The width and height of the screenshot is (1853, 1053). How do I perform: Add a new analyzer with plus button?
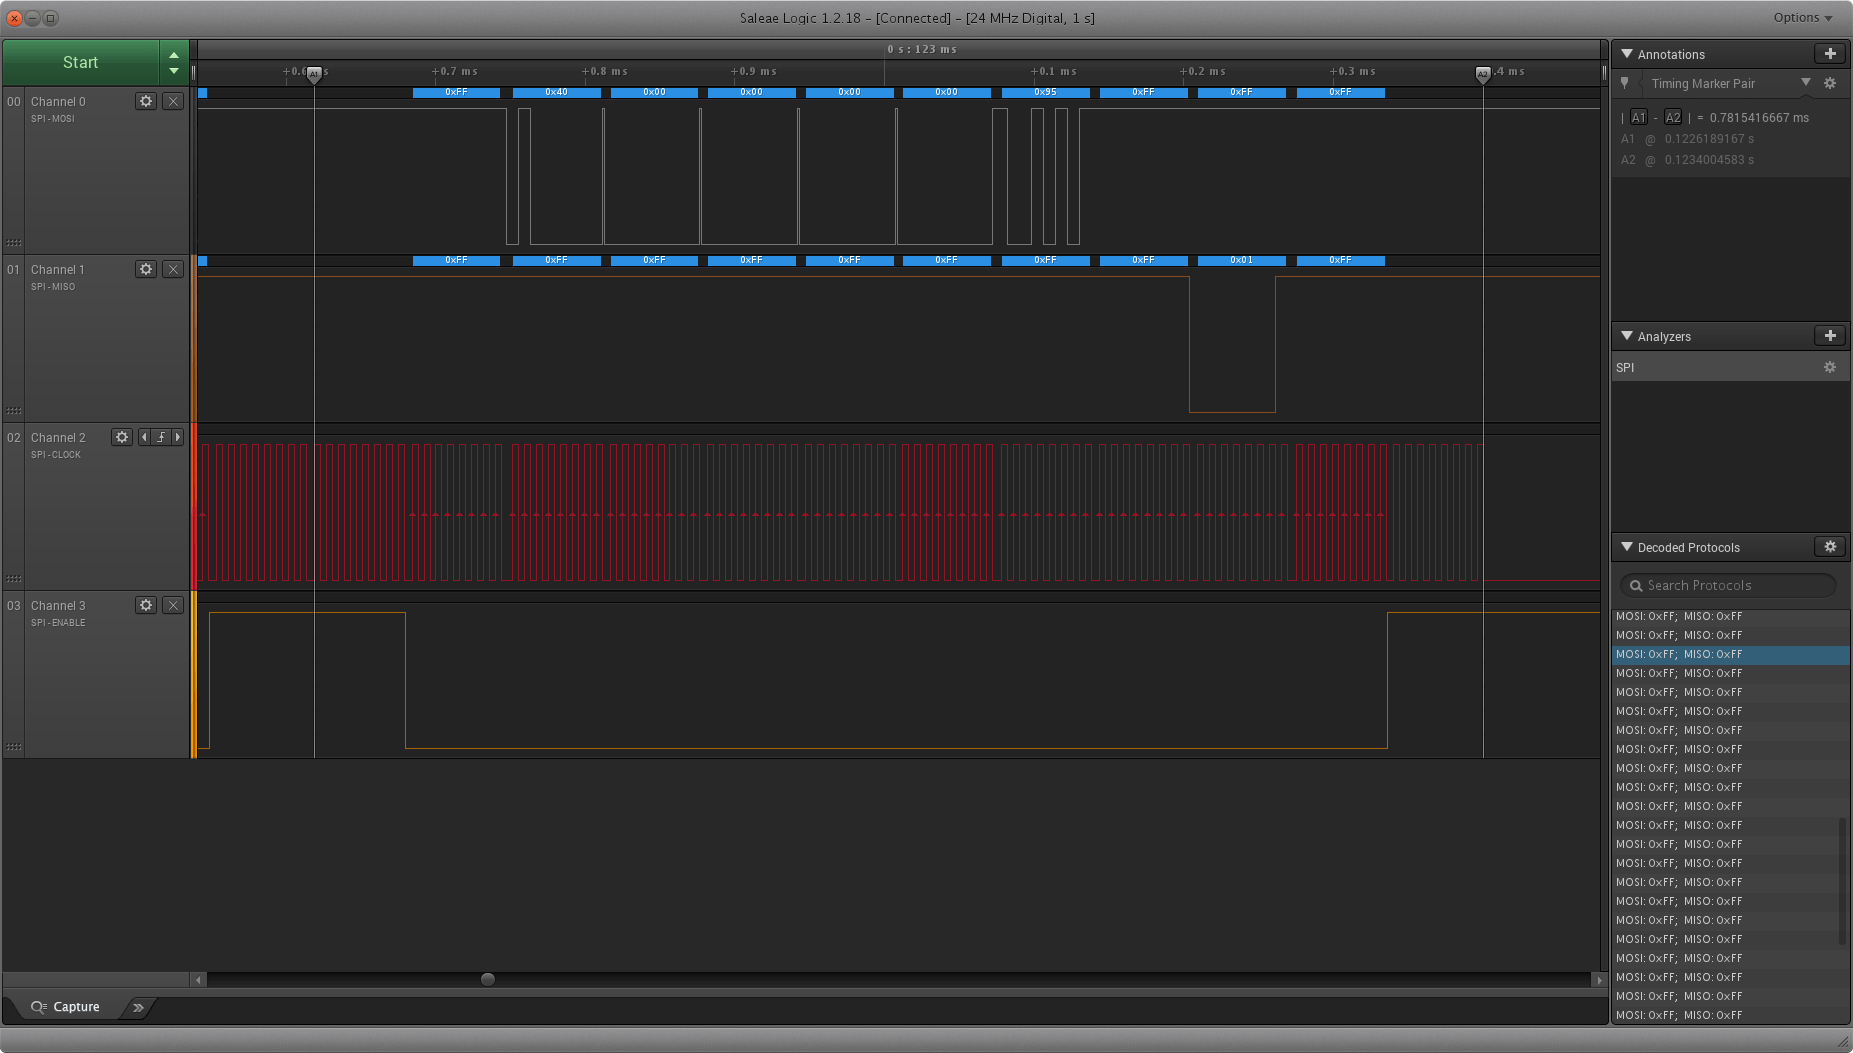click(1830, 336)
